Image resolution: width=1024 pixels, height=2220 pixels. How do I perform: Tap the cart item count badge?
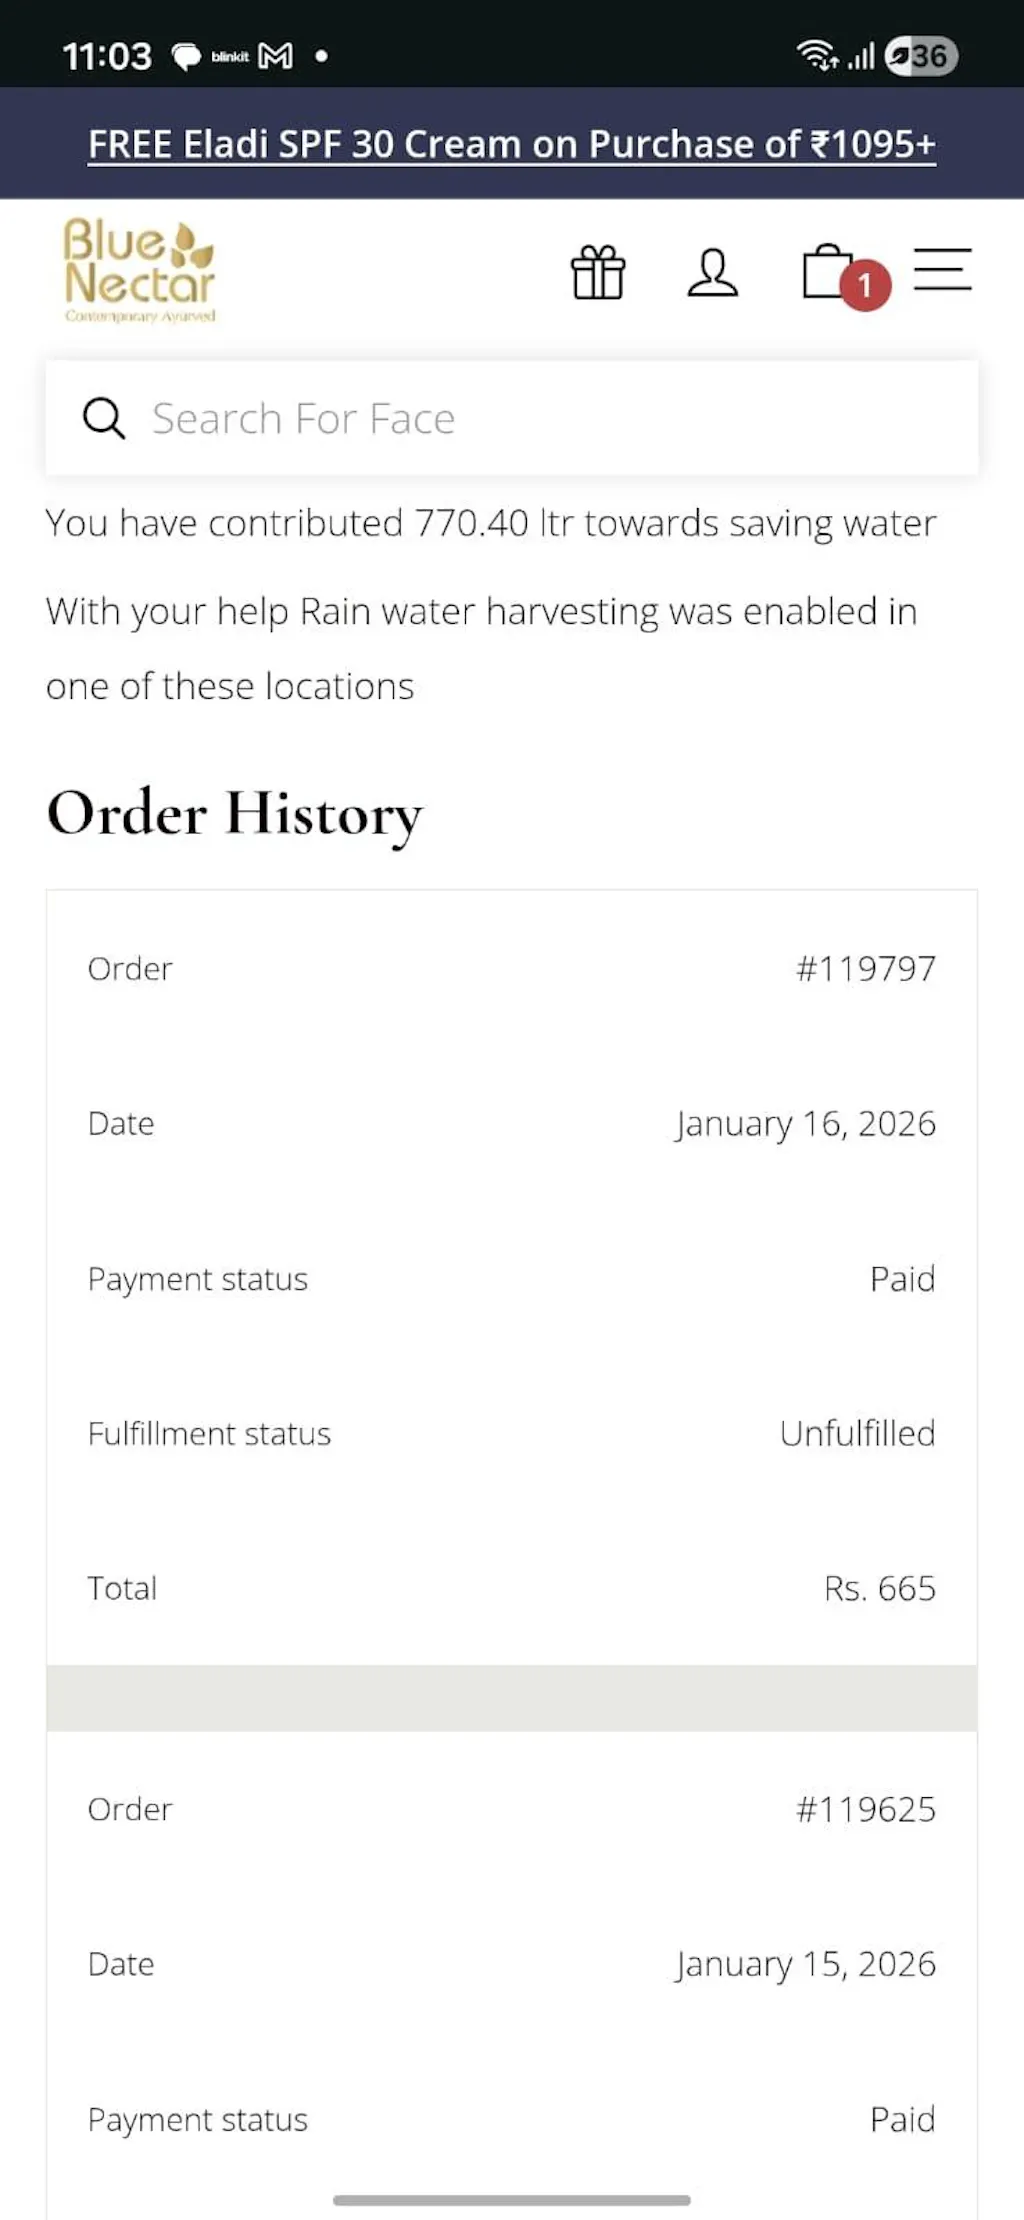[x=865, y=286]
